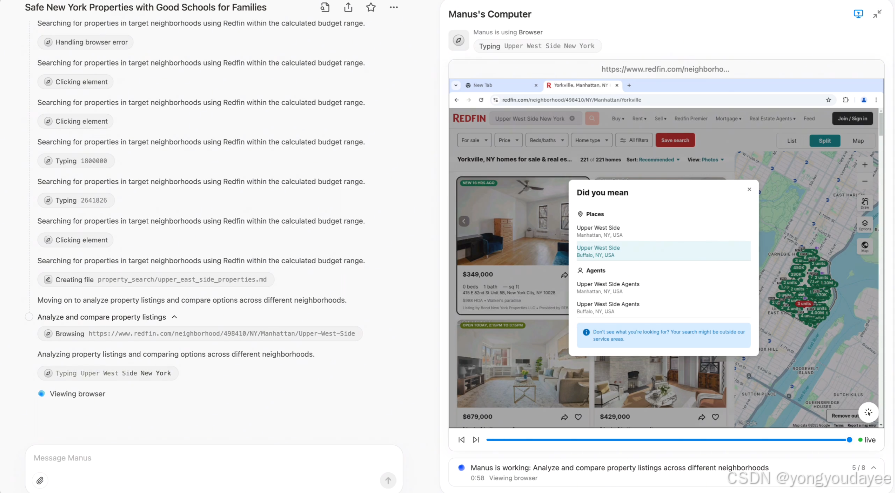Go back in the embedded browser

coord(457,100)
